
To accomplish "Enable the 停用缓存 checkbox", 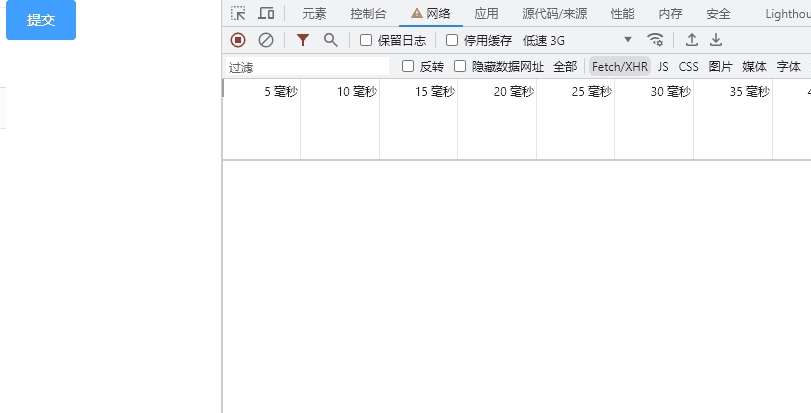I will (452, 40).
